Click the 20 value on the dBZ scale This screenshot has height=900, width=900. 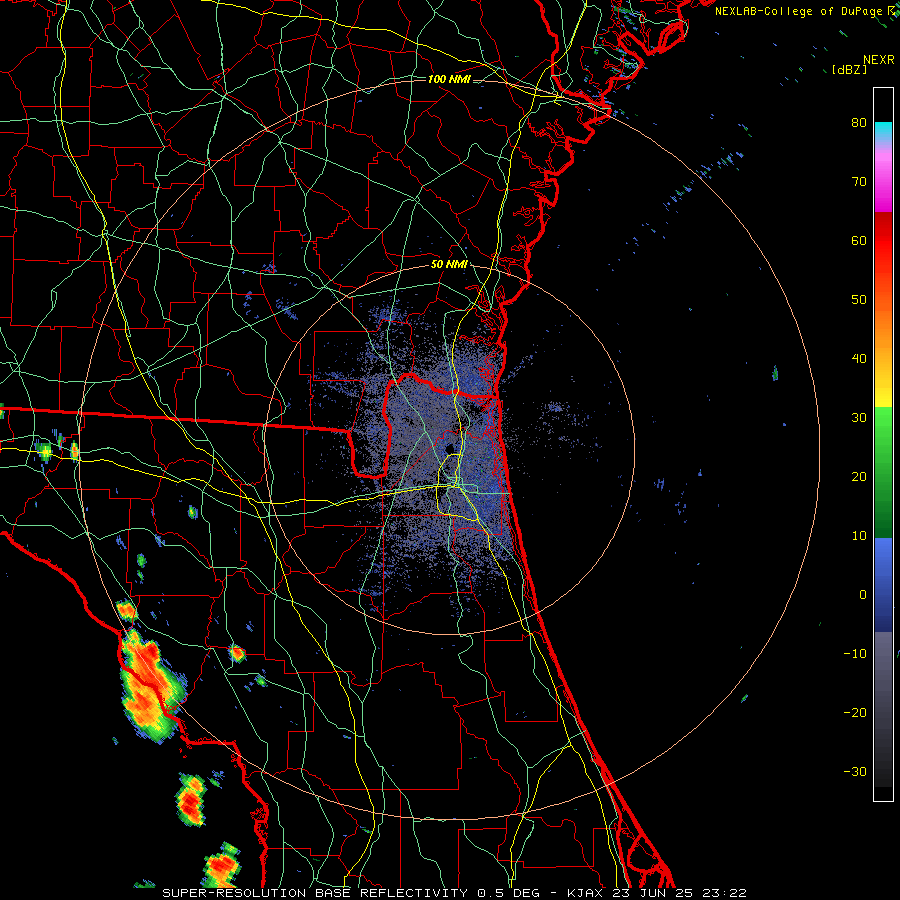click(x=859, y=476)
